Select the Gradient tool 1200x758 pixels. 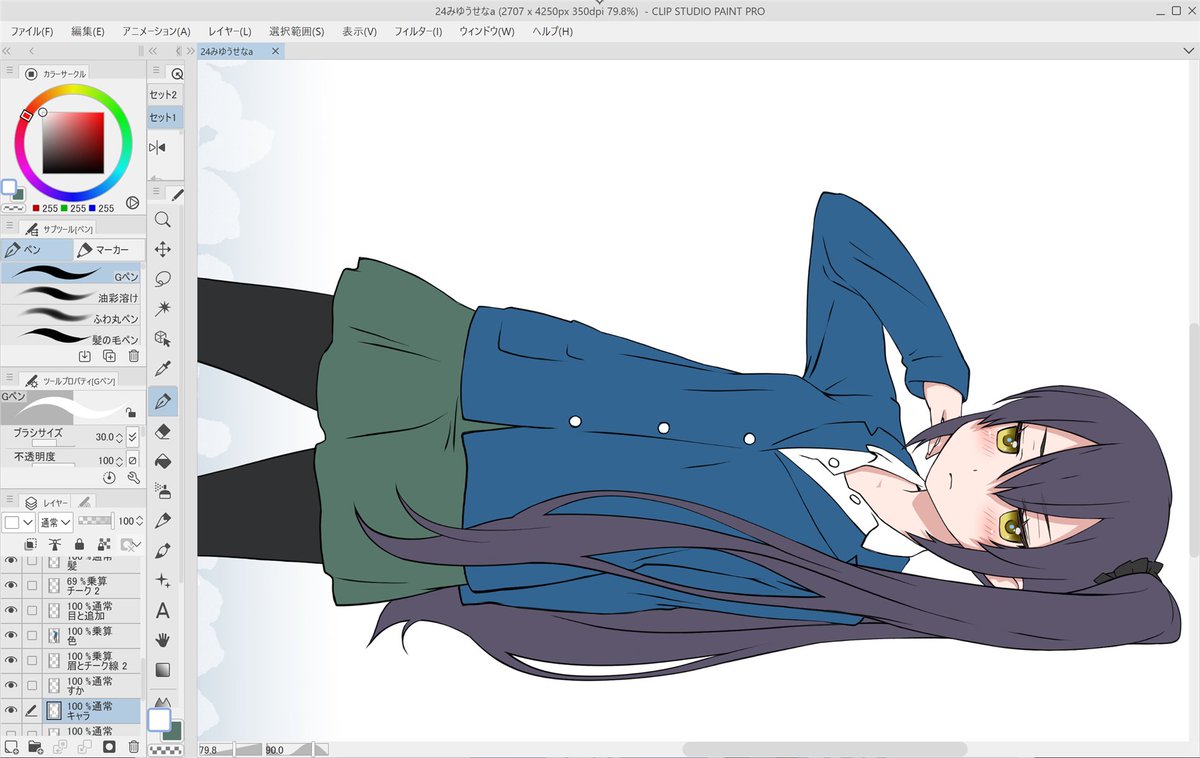[x=163, y=669]
